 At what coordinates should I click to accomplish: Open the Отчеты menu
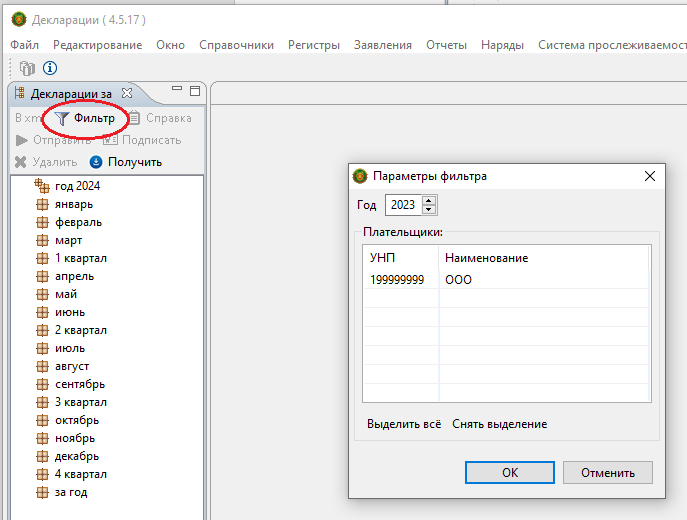coord(446,45)
